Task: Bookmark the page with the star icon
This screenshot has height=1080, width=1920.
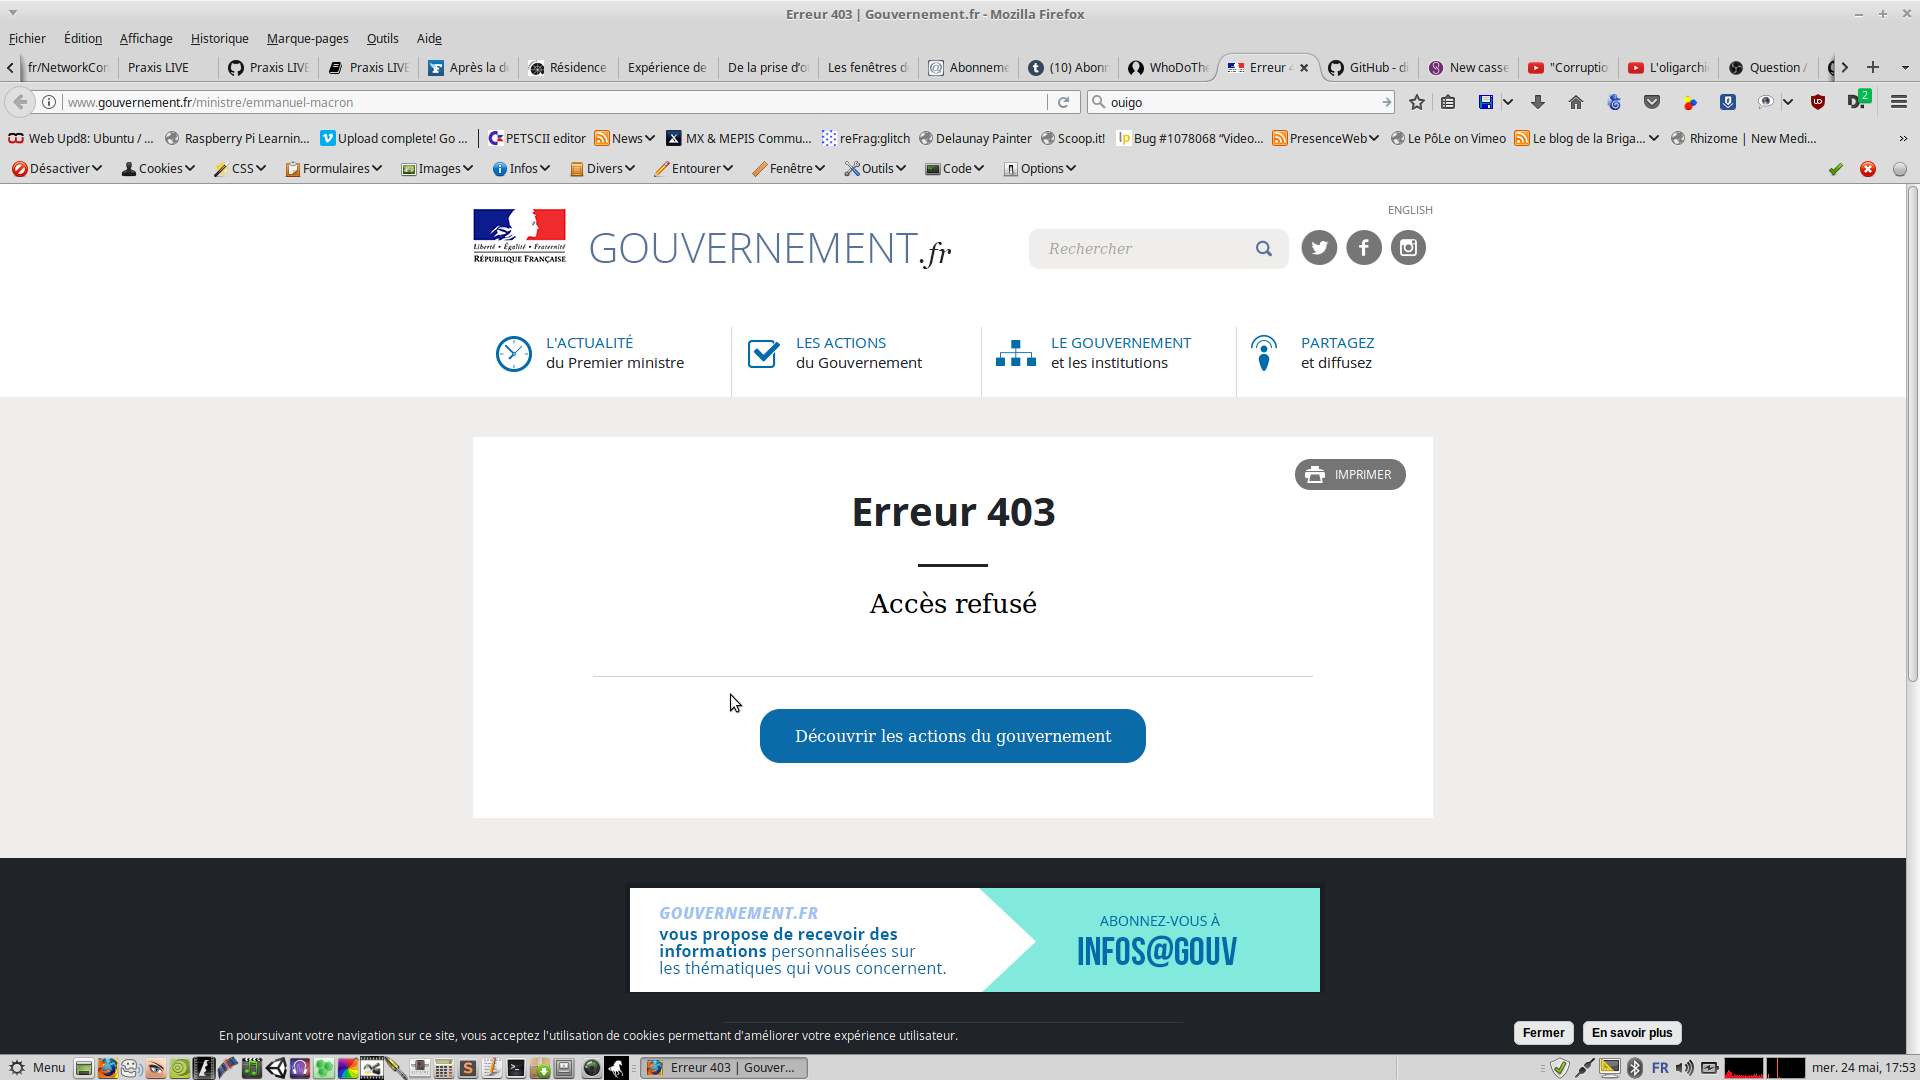Action: coord(1417,102)
